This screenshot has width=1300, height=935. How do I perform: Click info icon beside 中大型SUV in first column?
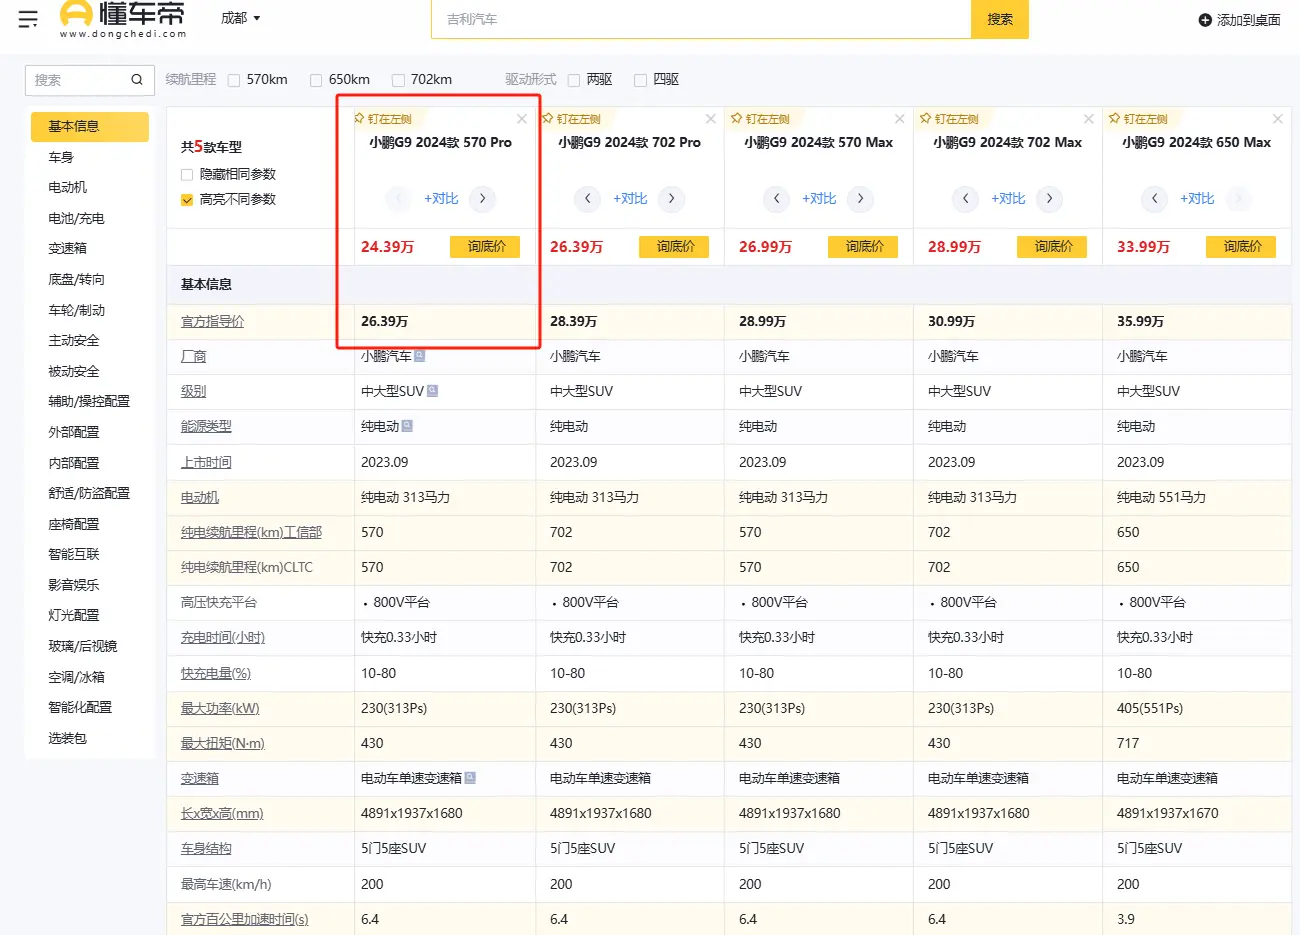[433, 391]
